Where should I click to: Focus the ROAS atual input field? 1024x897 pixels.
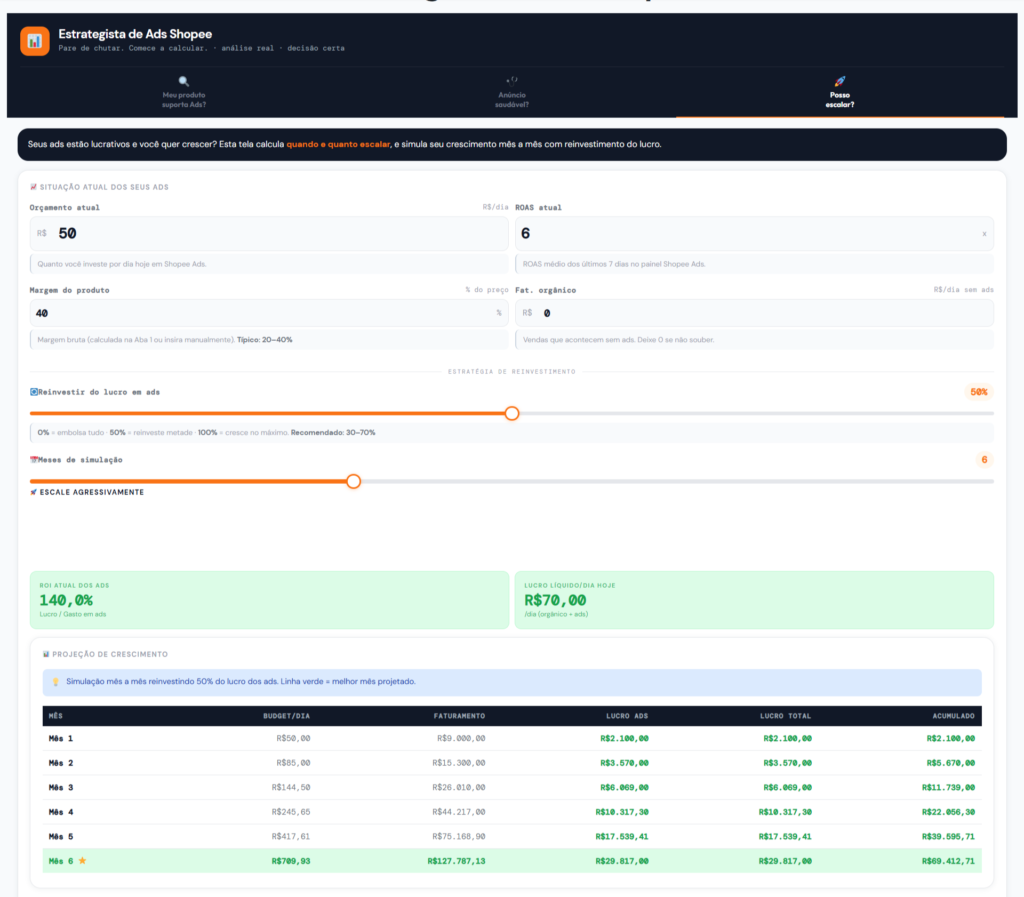(754, 234)
